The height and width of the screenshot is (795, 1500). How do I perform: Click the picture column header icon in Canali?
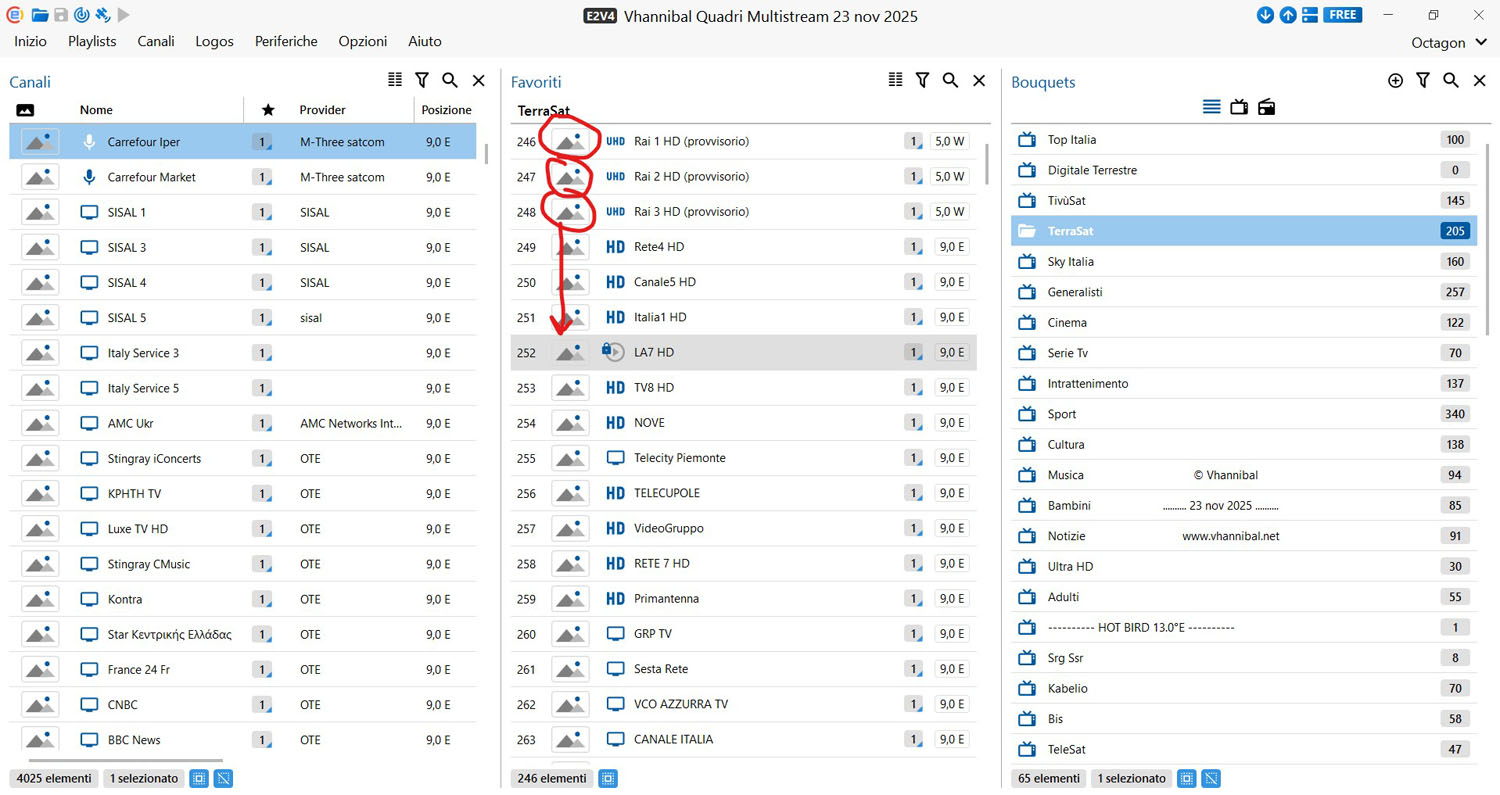[26, 110]
